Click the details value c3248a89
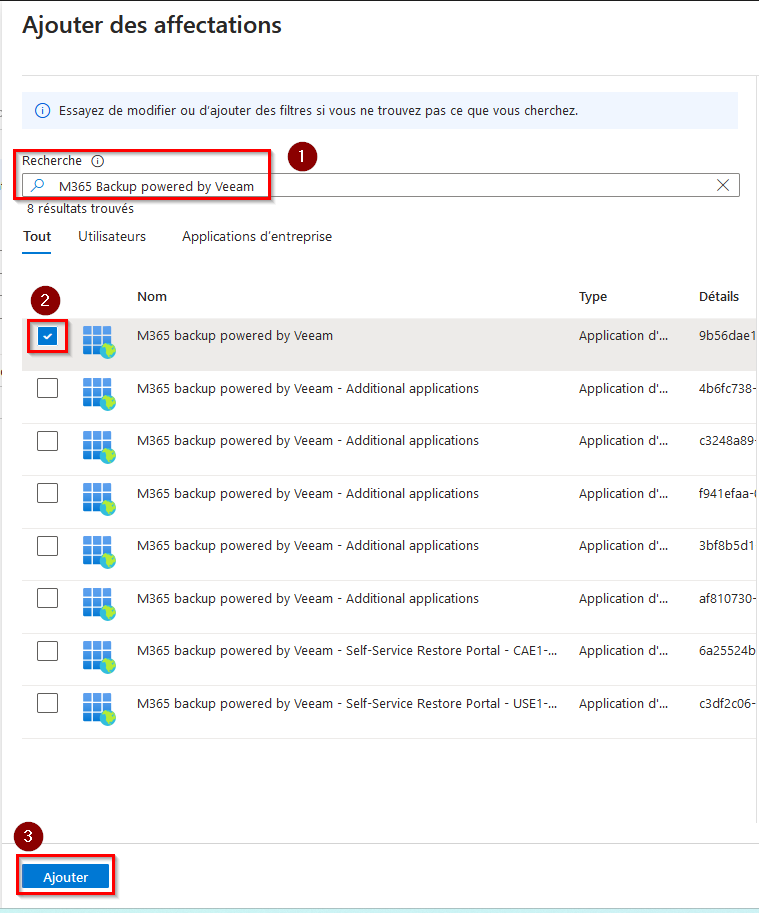759x913 pixels. click(727, 441)
